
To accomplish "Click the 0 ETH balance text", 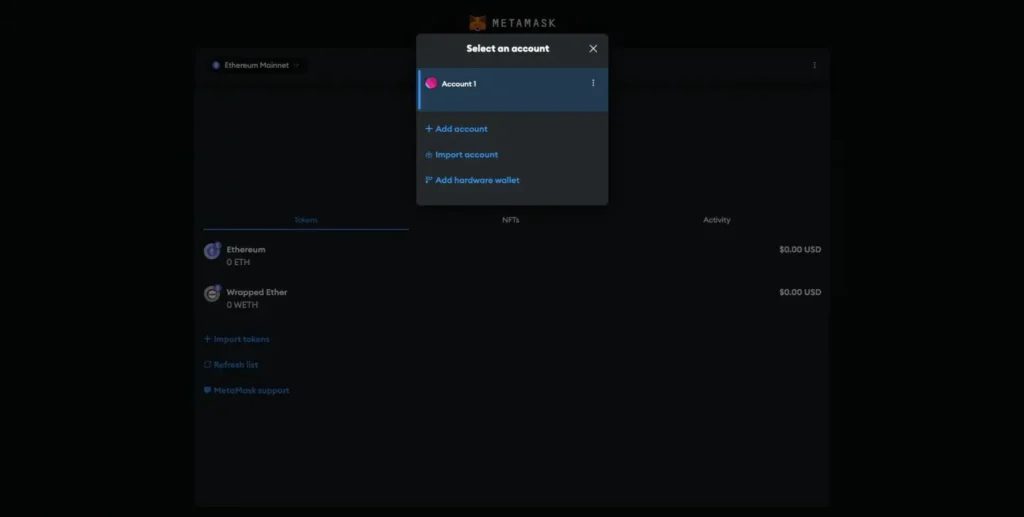I will pyautogui.click(x=238, y=262).
